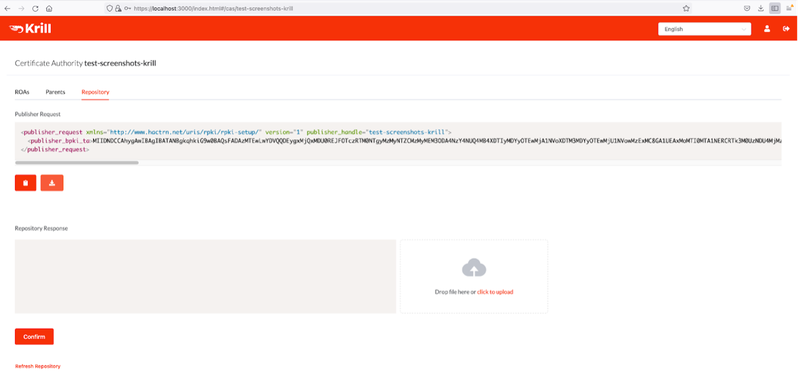Click the 'Drop file here or' text
Screen dimensions: 800x379
point(455,292)
